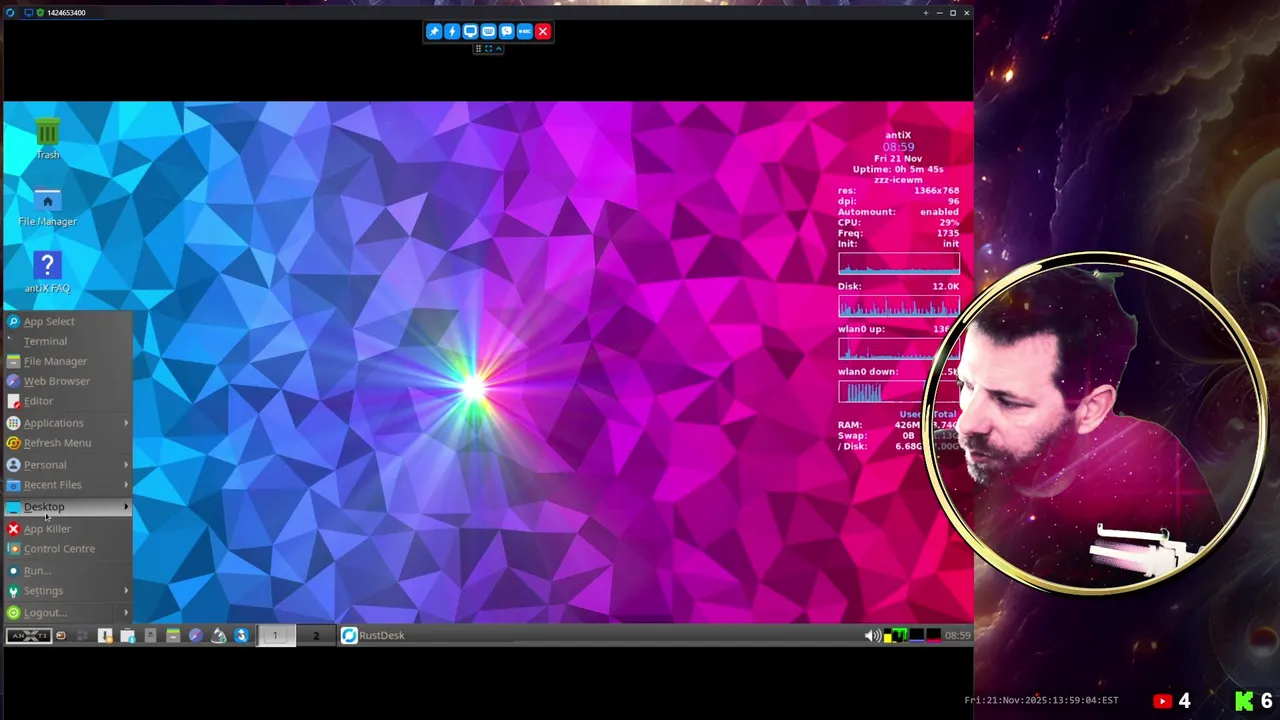Click the yellow system monitor tray icon
The height and width of the screenshot is (720, 1280).
coord(887,635)
